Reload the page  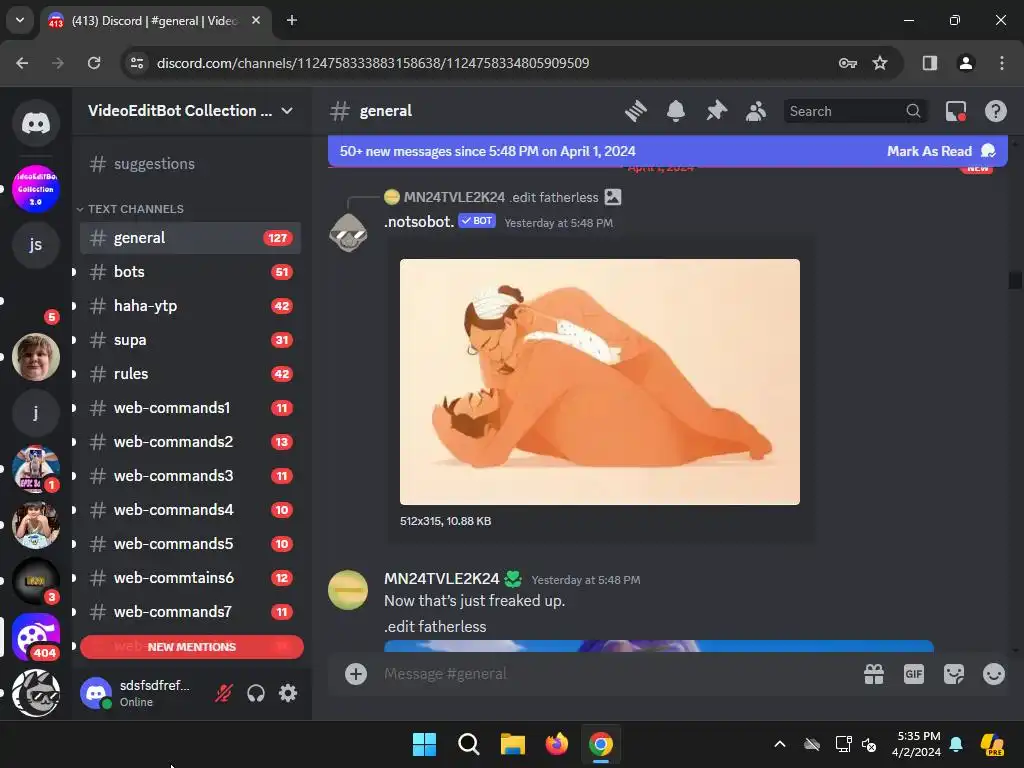pos(94,63)
